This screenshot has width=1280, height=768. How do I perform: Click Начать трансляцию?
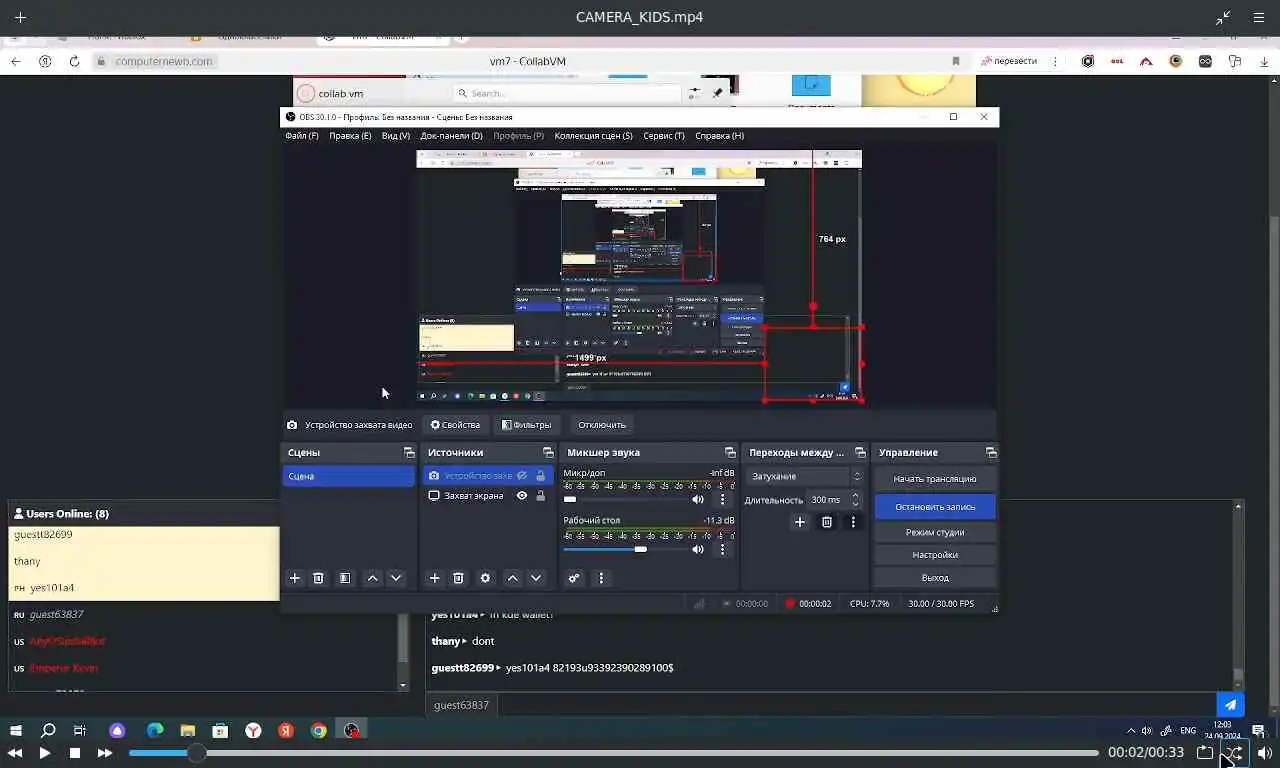click(x=935, y=479)
